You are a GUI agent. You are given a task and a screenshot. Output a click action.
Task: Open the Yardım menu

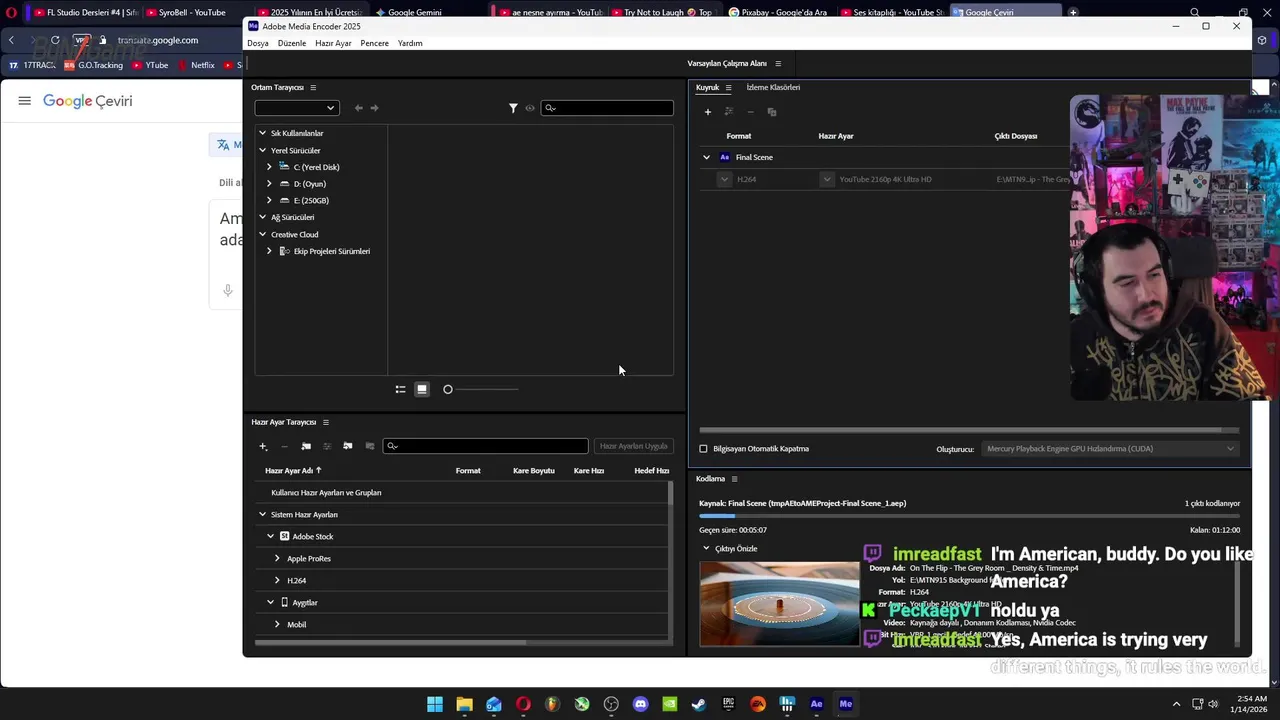(410, 43)
